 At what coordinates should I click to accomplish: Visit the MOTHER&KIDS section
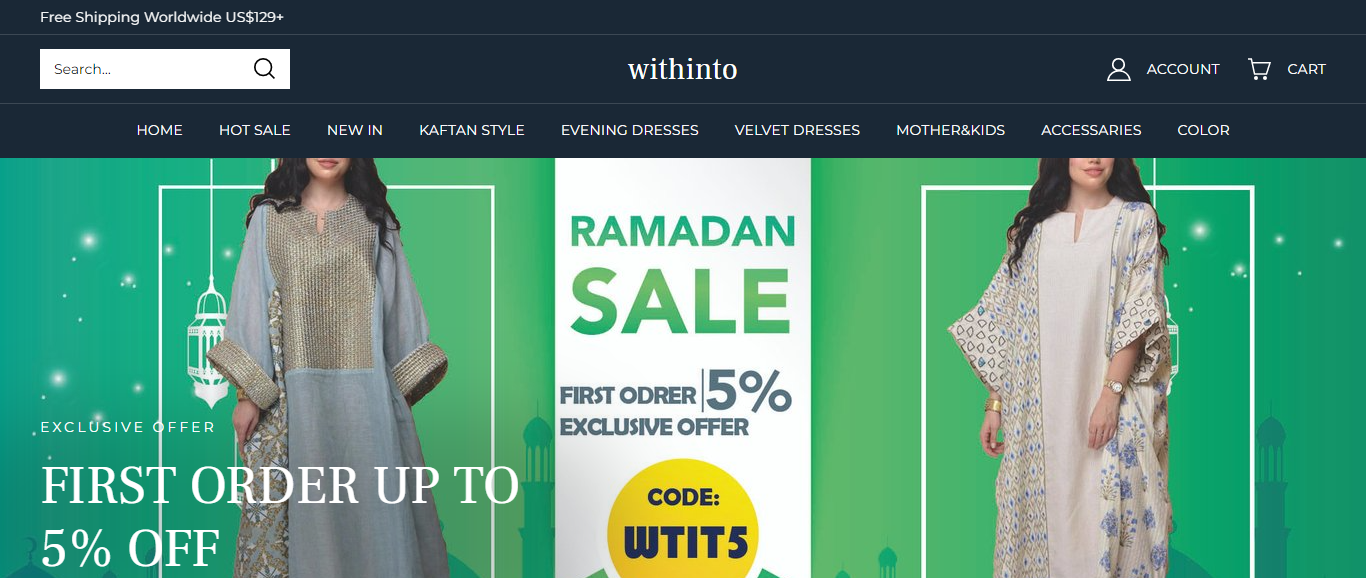[951, 130]
